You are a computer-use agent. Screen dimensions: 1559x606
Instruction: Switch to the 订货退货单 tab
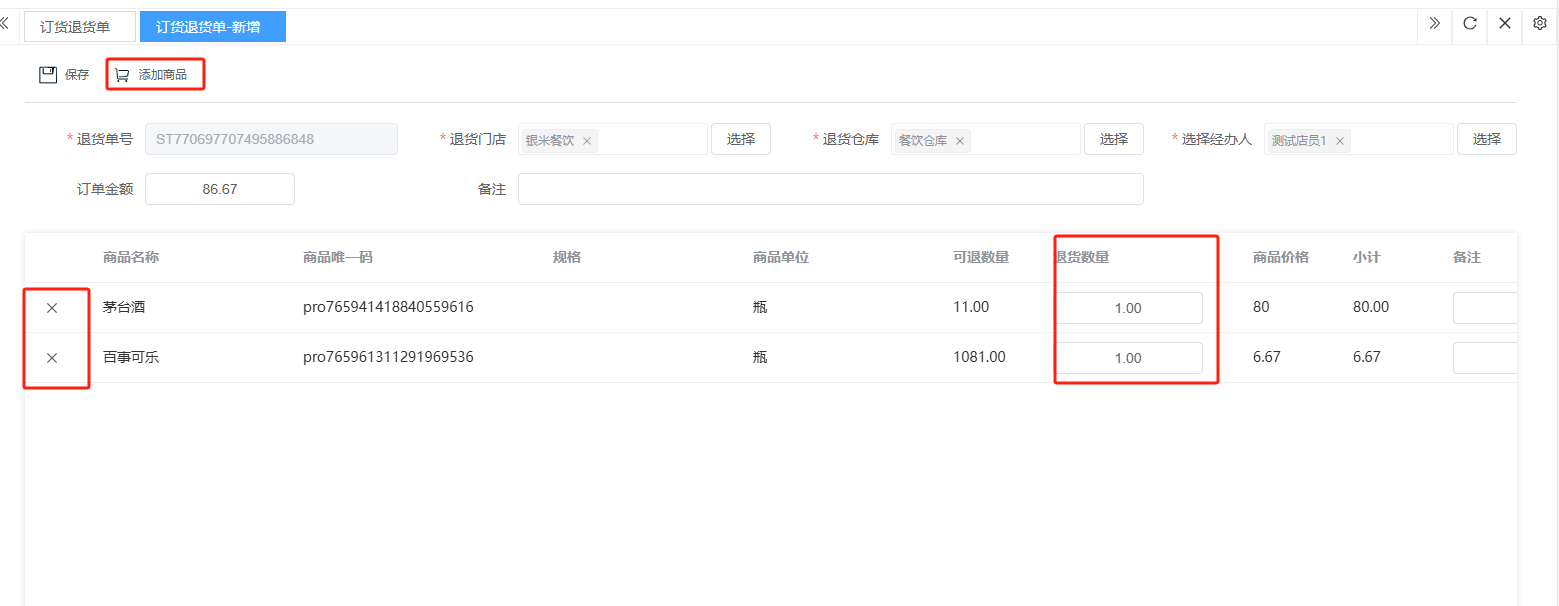coord(76,27)
